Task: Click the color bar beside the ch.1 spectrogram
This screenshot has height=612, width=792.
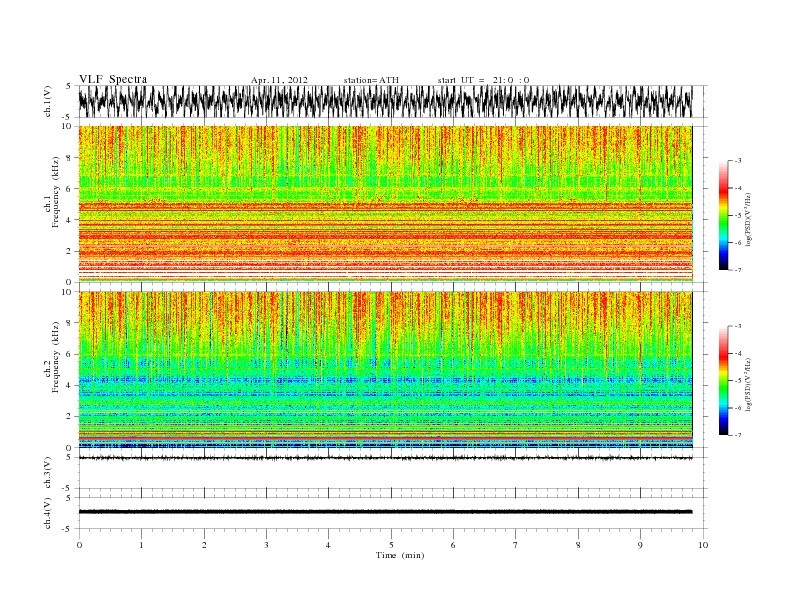Action: point(723,215)
